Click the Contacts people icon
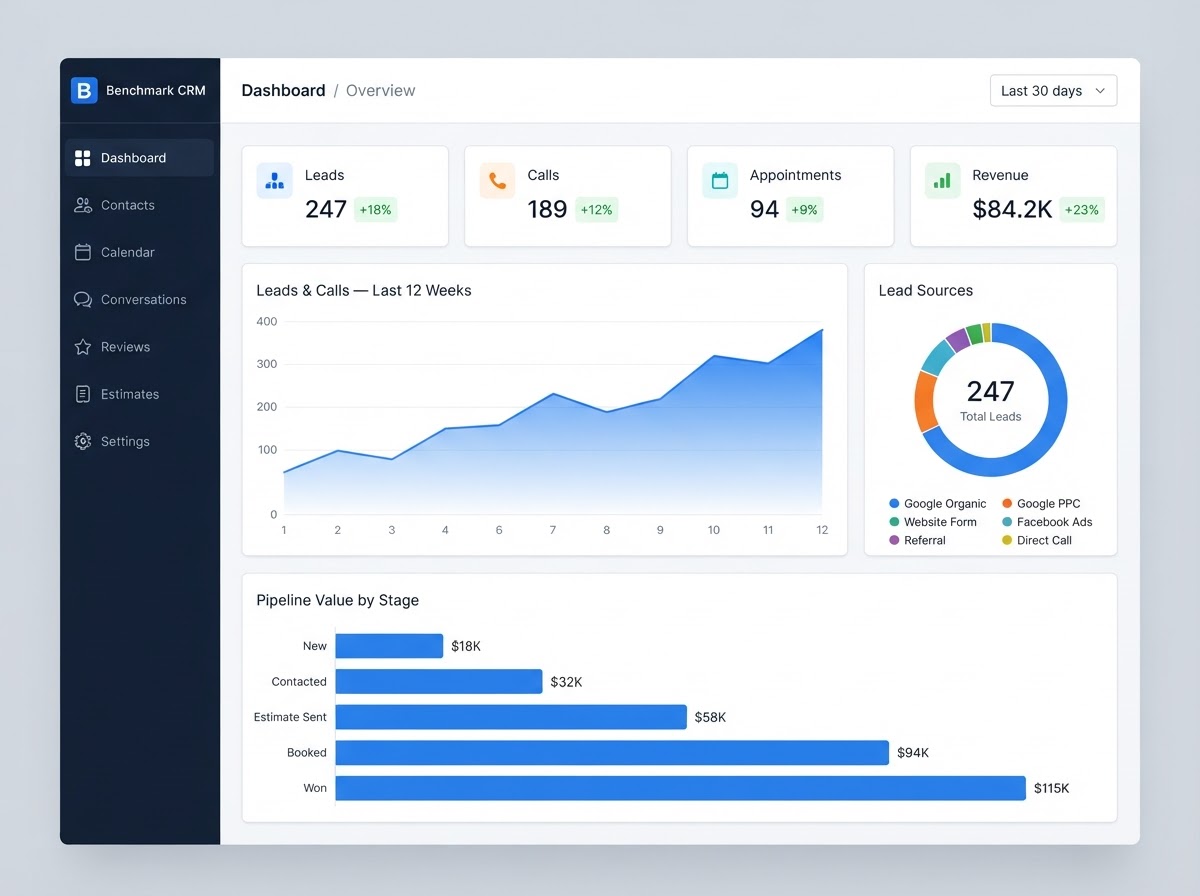The image size is (1200, 896). point(83,205)
